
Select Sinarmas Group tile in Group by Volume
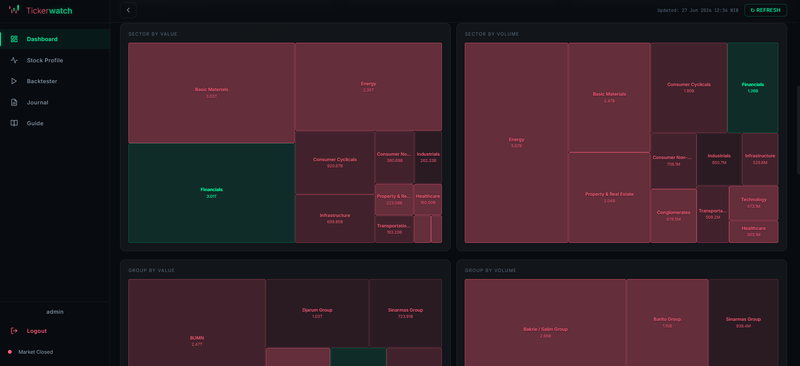[743, 323]
